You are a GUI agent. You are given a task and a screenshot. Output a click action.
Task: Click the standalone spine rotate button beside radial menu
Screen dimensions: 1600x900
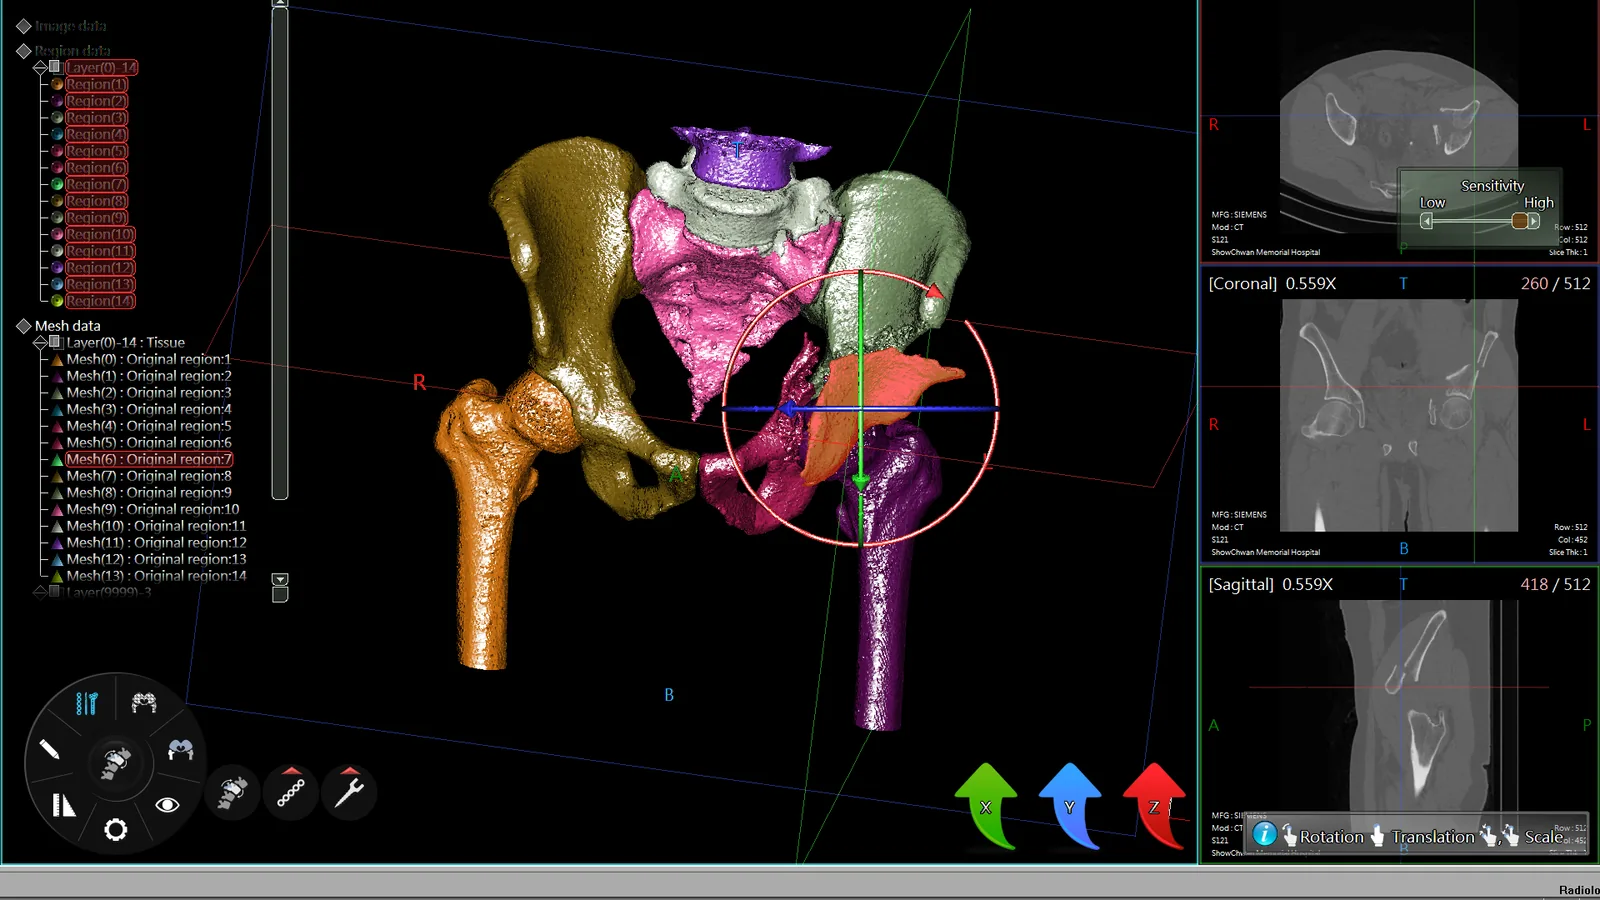[233, 794]
